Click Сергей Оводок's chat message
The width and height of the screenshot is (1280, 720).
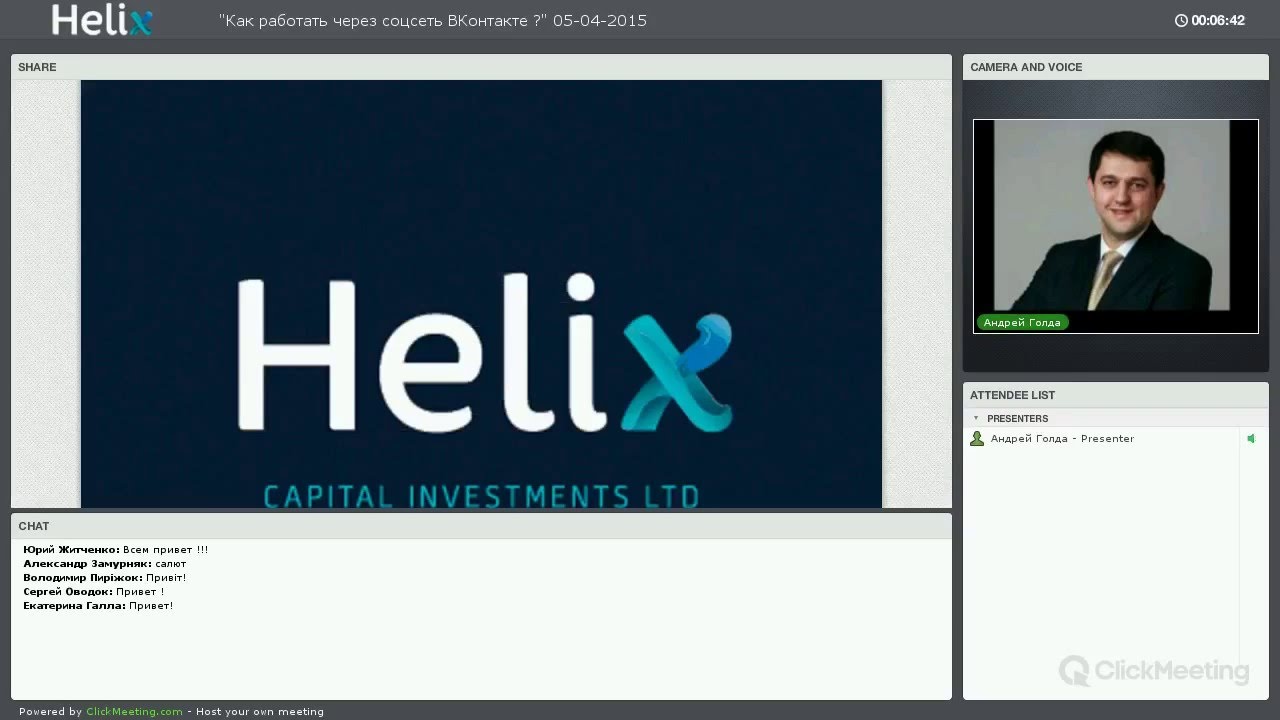click(x=94, y=591)
